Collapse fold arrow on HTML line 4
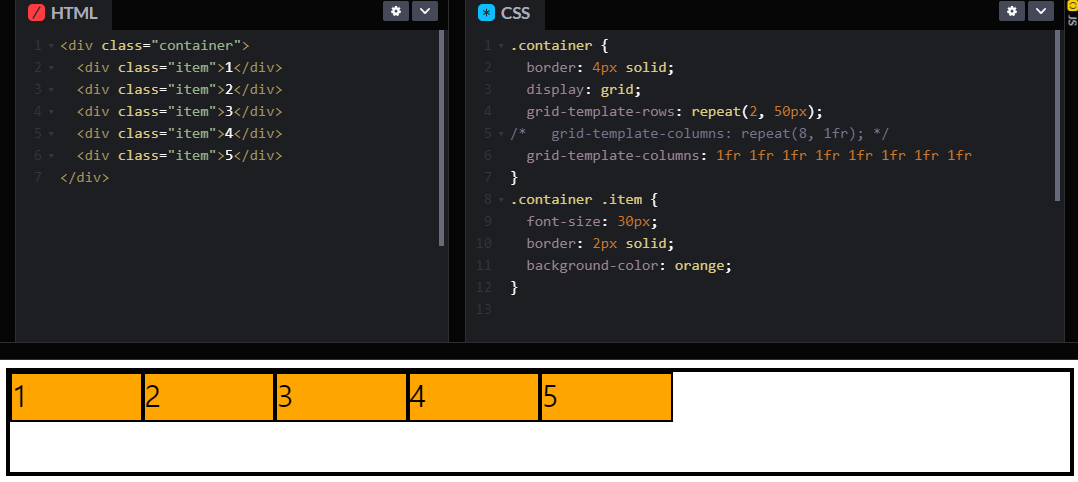This screenshot has height=482, width=1078. pyautogui.click(x=51, y=112)
